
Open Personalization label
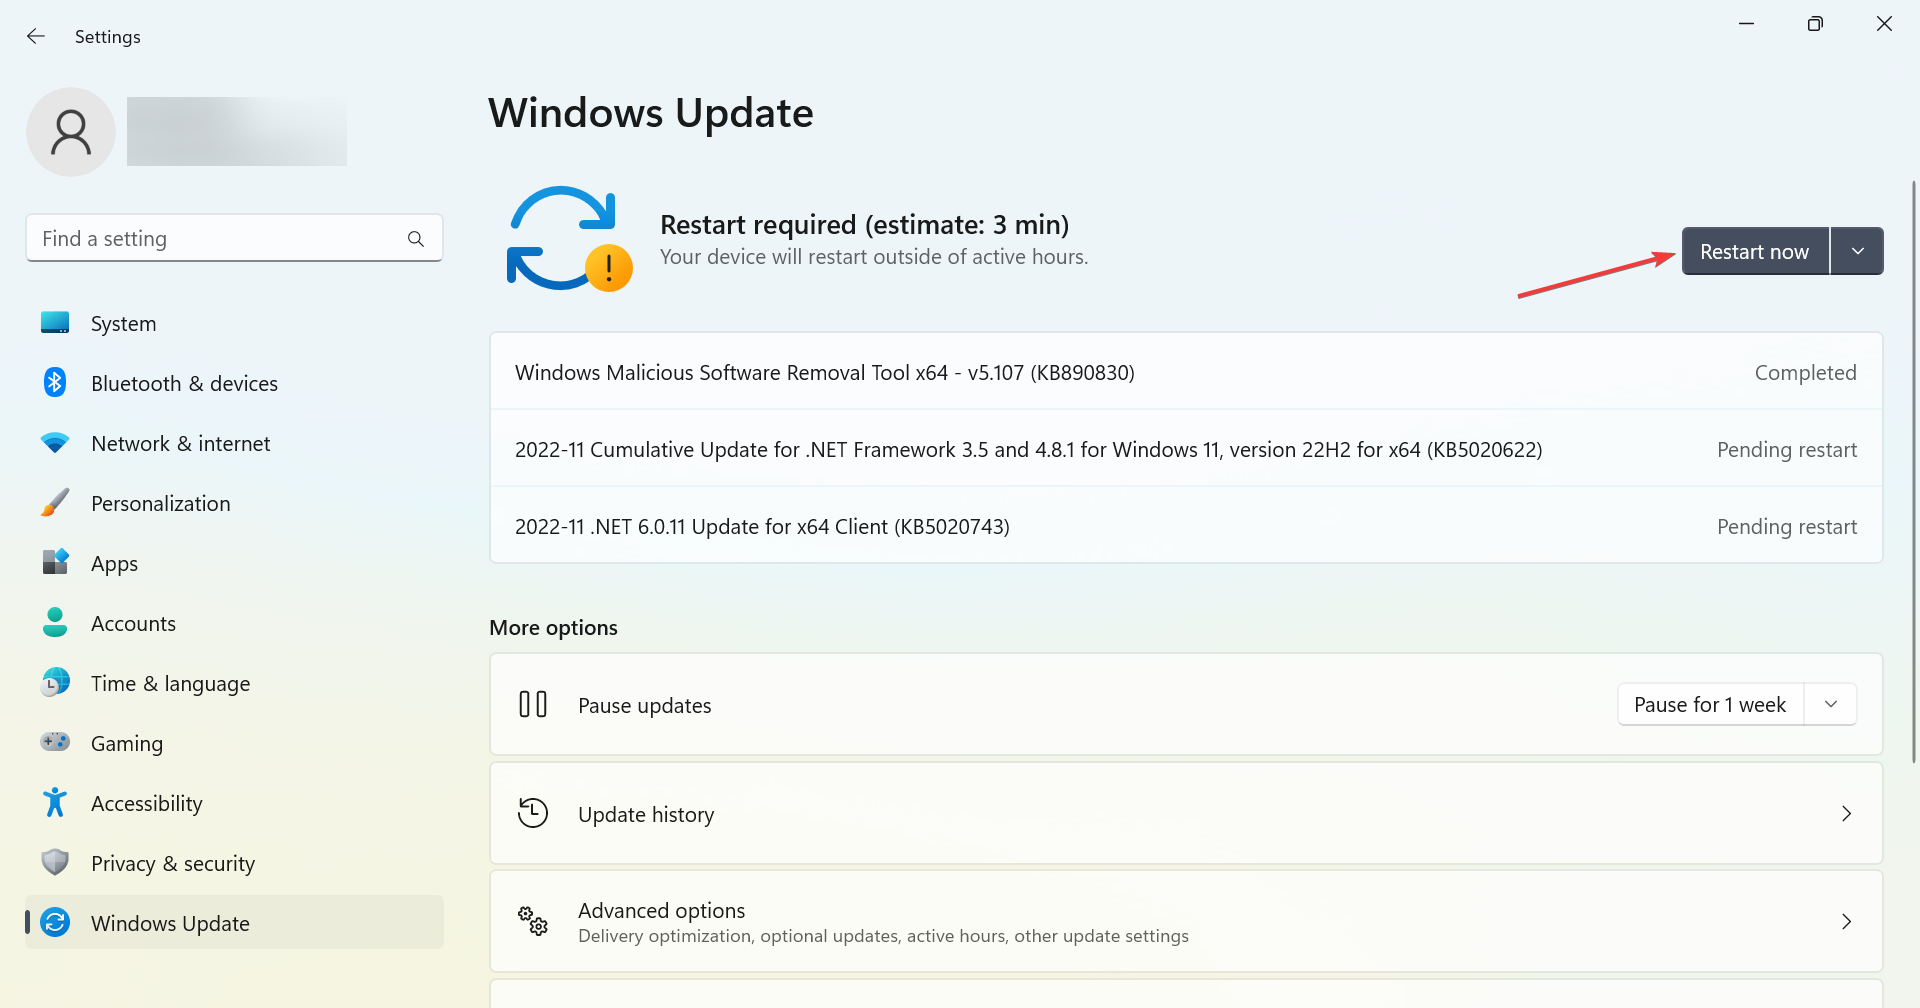click(160, 504)
